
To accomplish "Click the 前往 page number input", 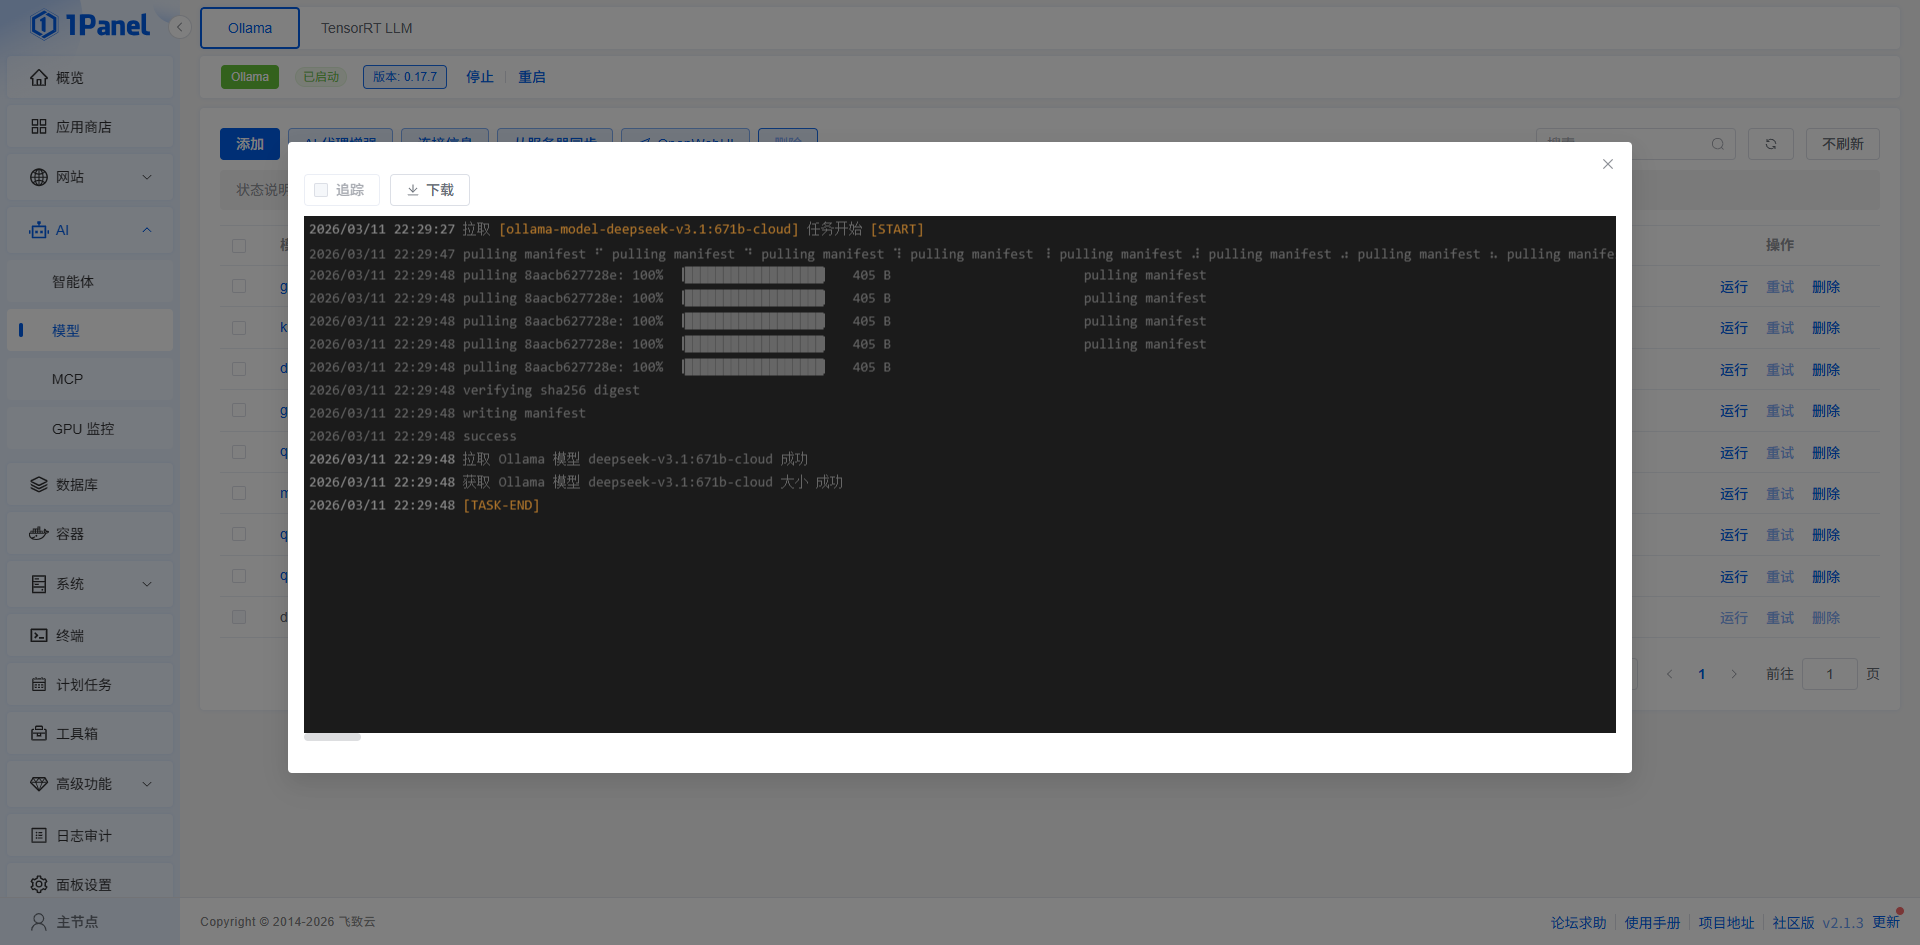I will [x=1830, y=674].
